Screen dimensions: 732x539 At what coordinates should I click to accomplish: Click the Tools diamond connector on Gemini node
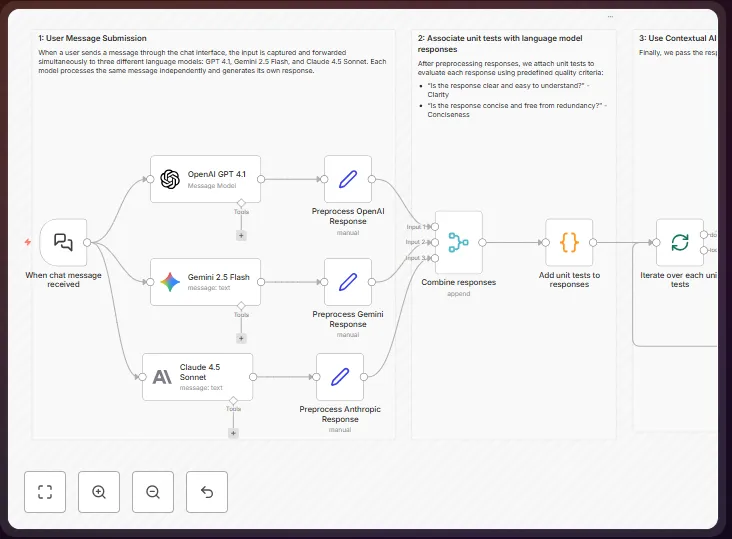click(x=241, y=306)
